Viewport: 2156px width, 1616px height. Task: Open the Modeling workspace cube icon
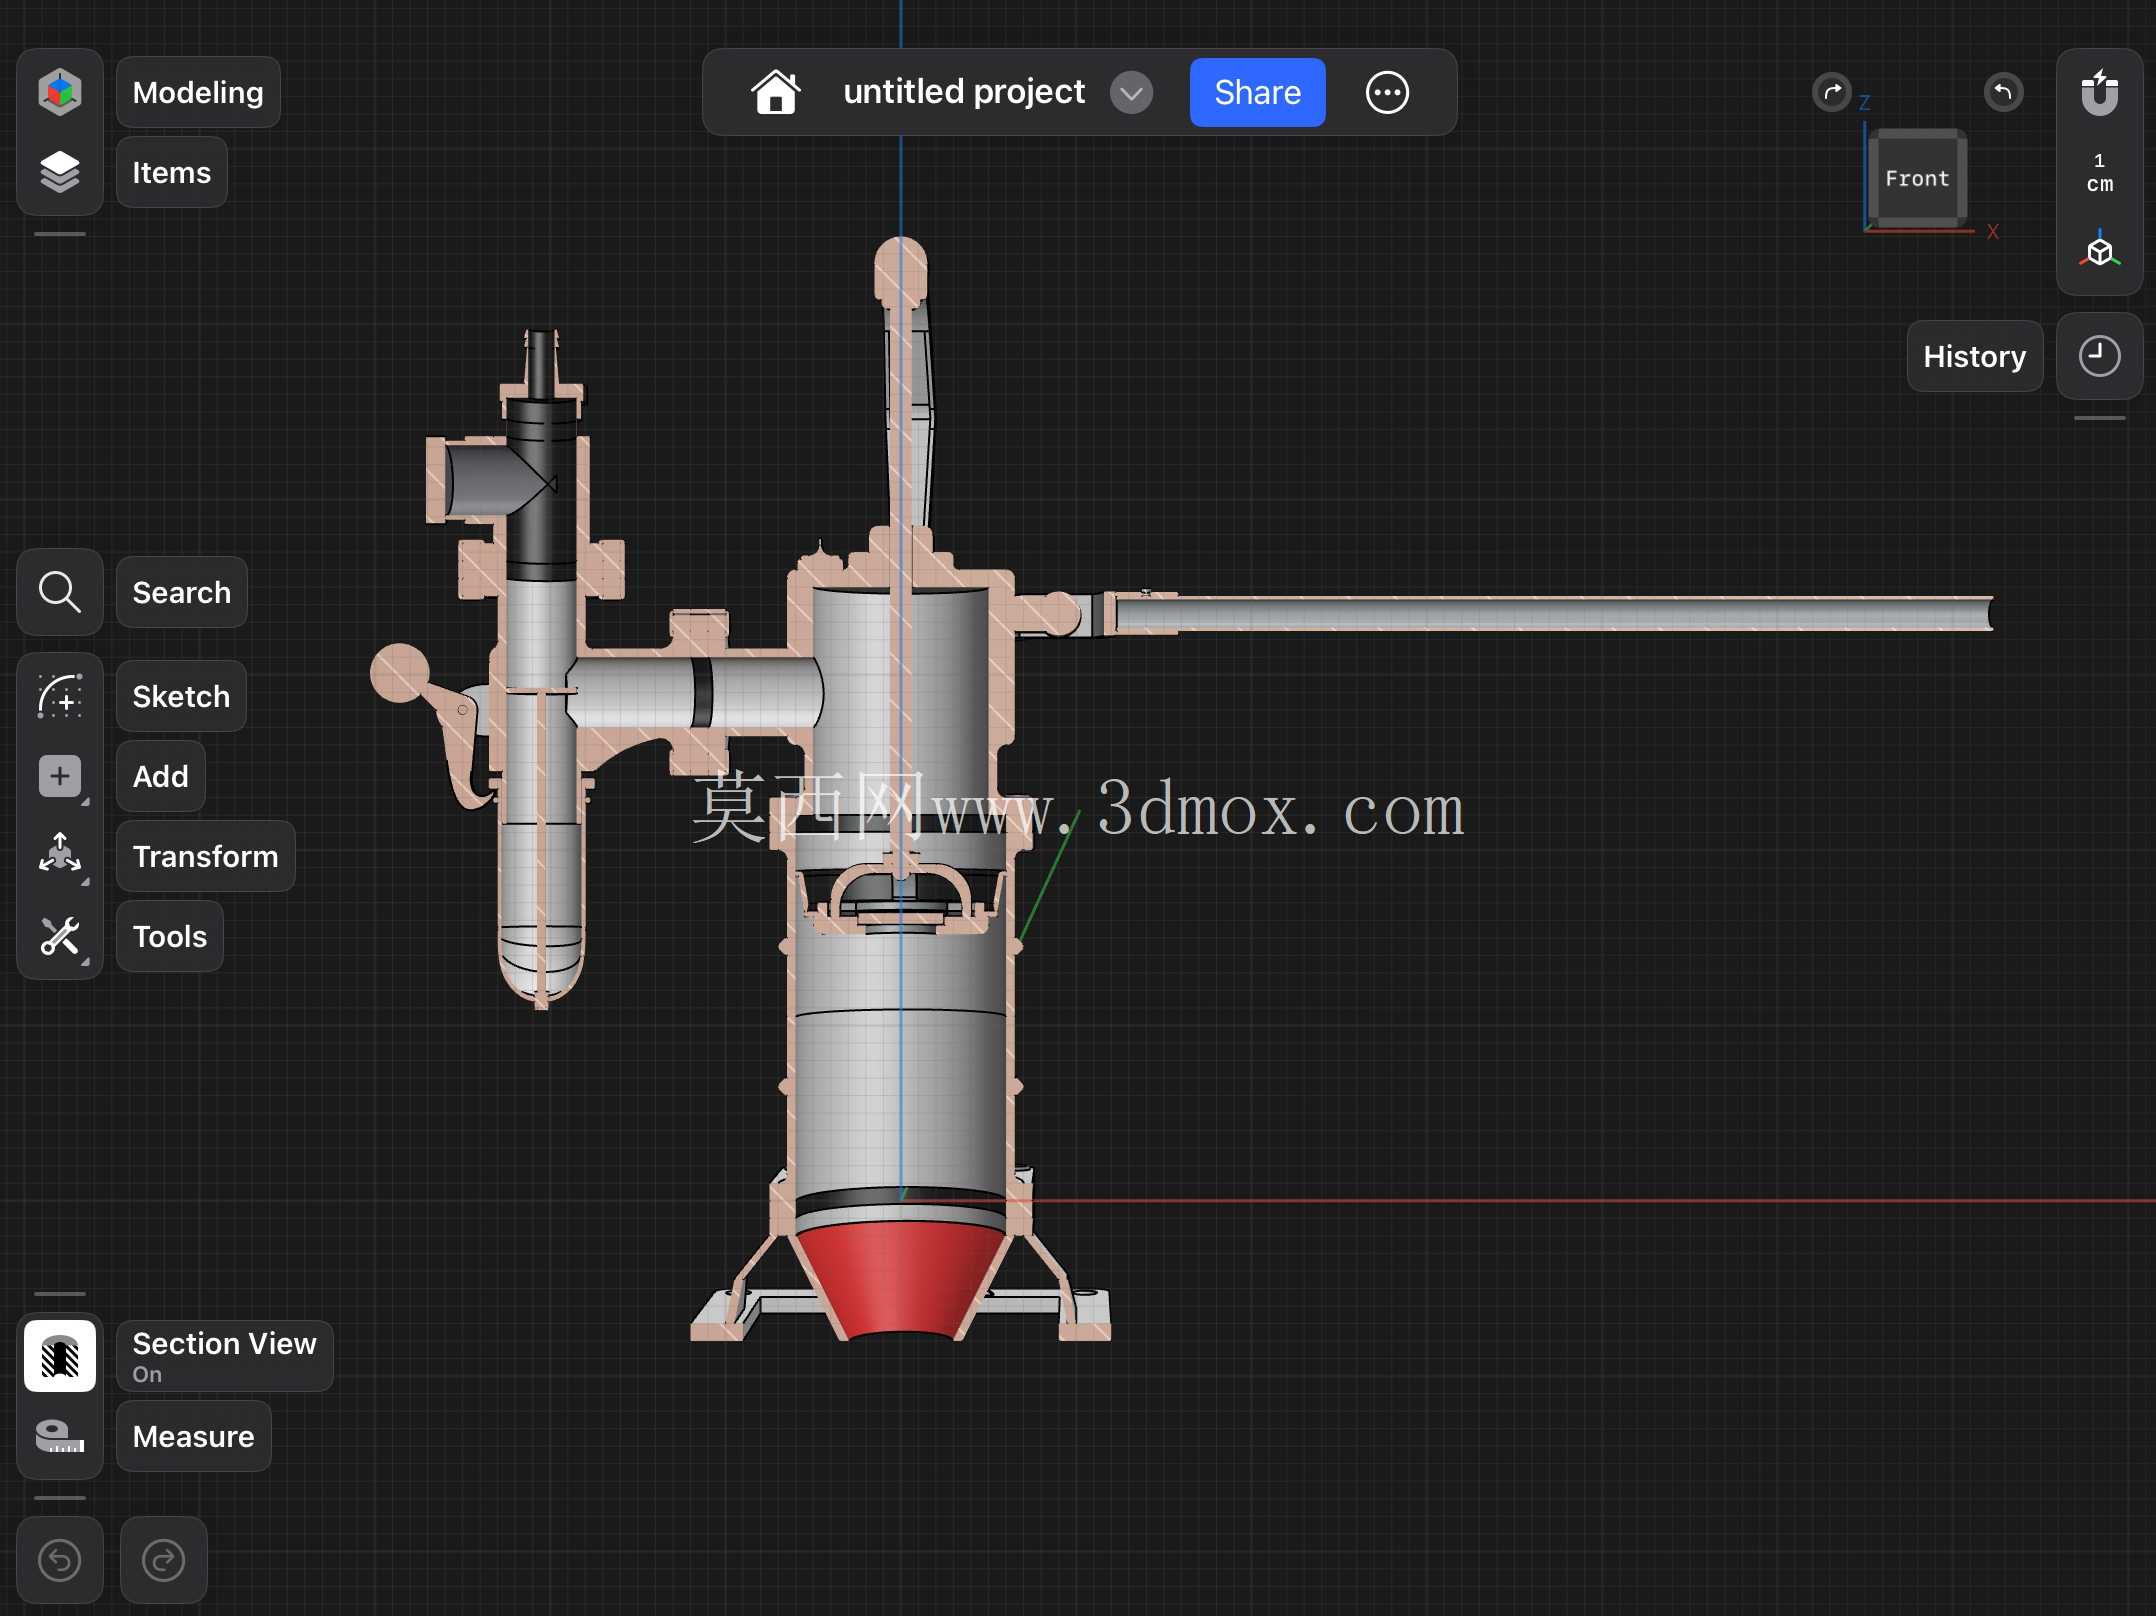(60, 92)
